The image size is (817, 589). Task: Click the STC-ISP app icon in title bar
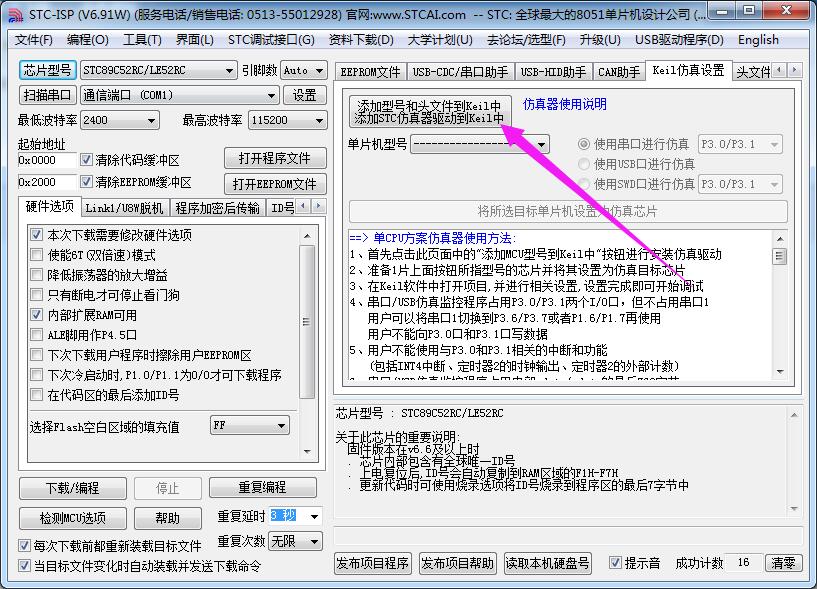pyautogui.click(x=15, y=15)
